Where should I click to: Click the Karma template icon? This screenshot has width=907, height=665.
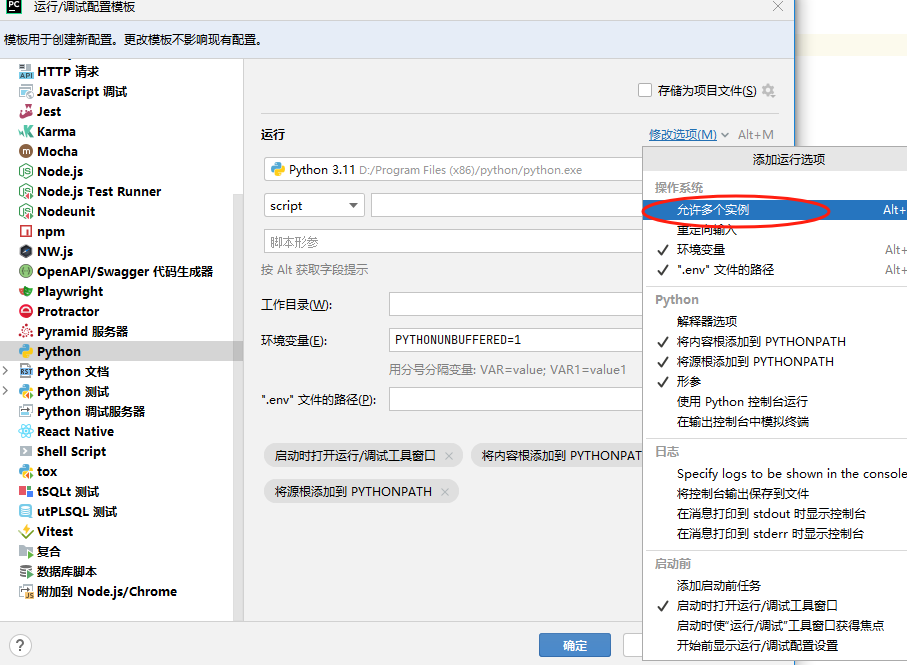pyautogui.click(x=26, y=131)
